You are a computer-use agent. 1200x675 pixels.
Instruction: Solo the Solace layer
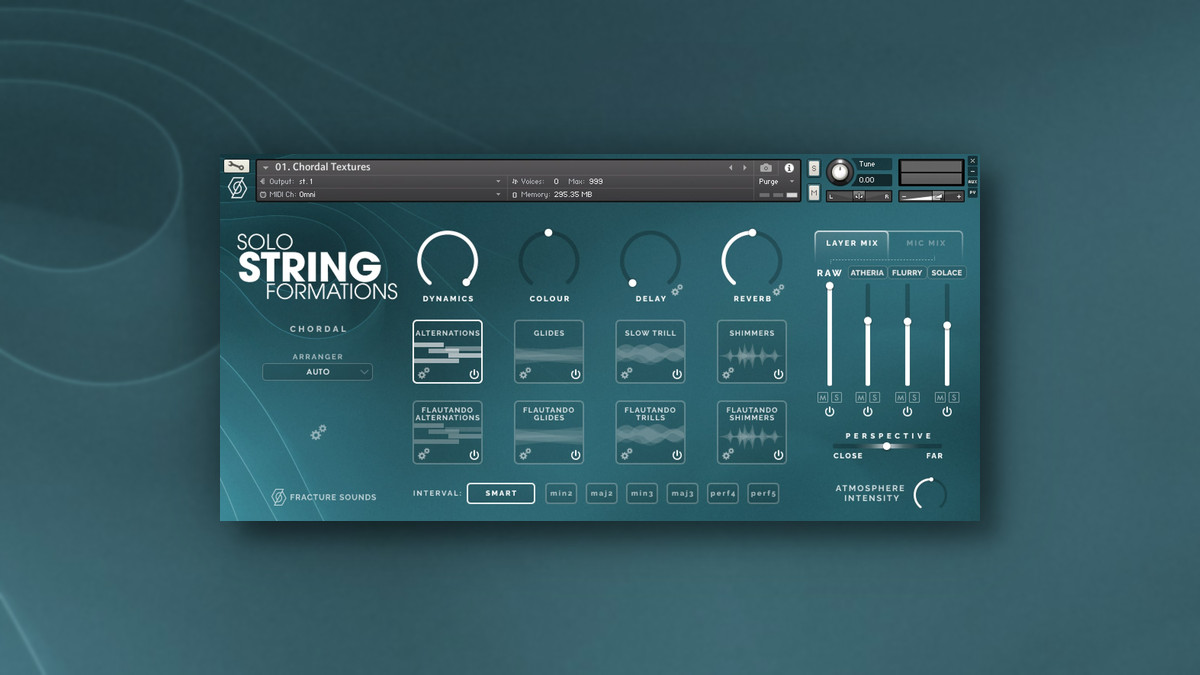(x=954, y=397)
